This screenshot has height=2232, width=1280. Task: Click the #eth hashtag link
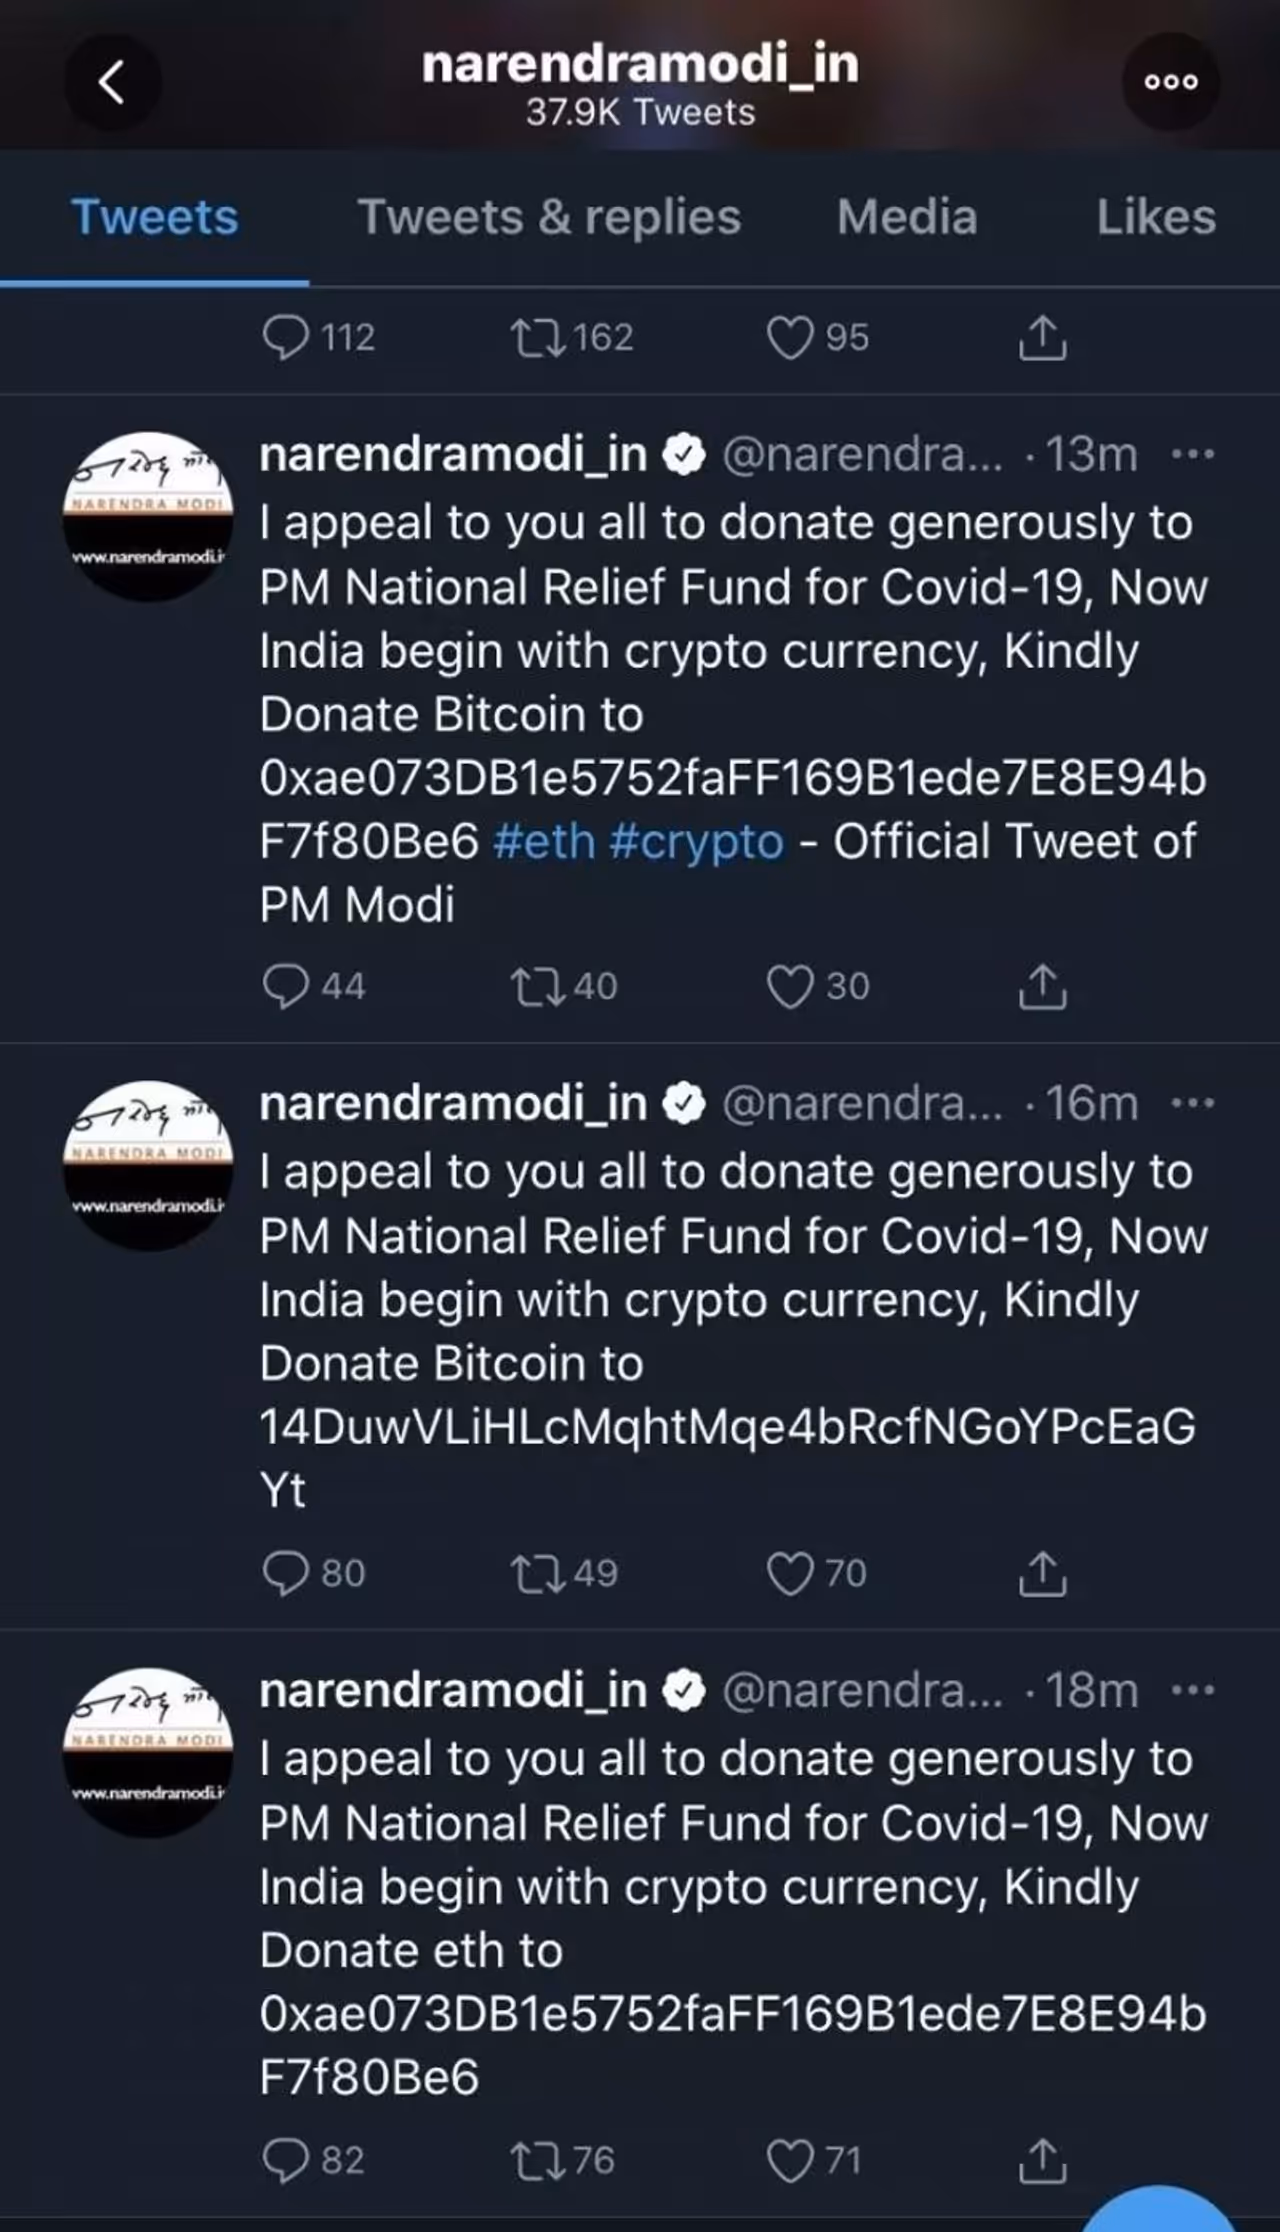544,842
